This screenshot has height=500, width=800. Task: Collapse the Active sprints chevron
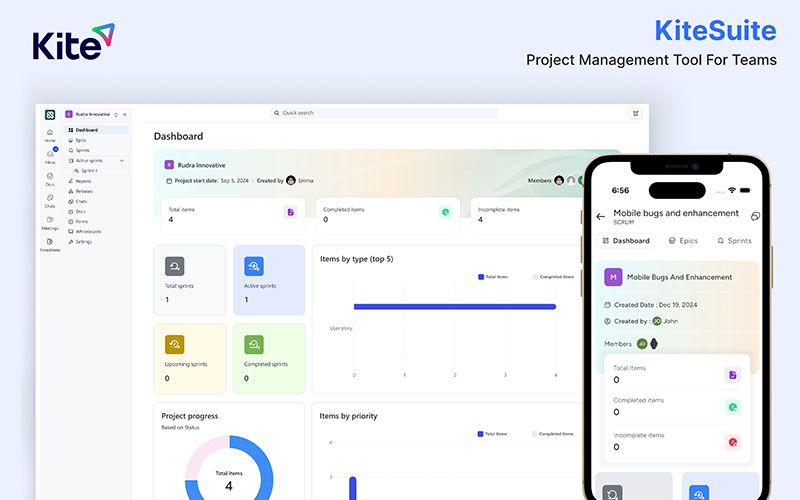(x=122, y=161)
